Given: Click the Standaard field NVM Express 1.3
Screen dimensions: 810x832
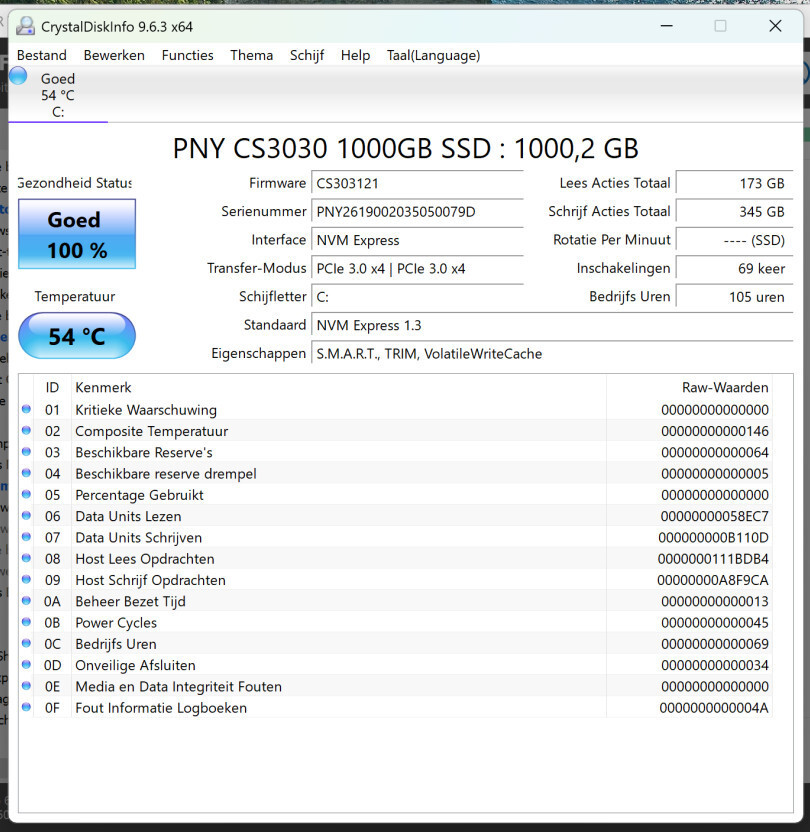Looking at the screenshot, I should [x=552, y=325].
